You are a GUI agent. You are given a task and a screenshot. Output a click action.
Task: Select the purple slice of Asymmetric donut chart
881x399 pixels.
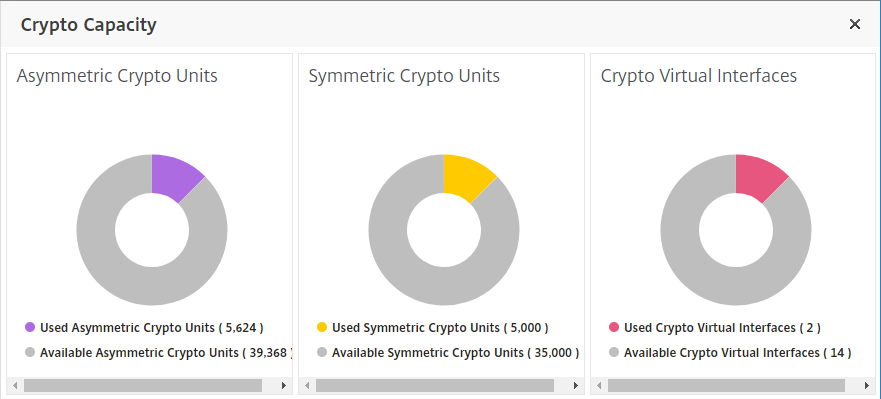point(174,176)
